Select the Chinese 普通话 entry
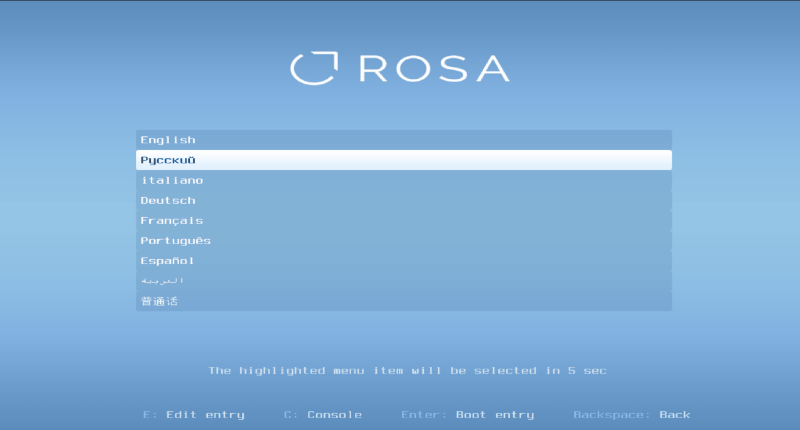Screen dimensions: 800x430 pyautogui.click(x=404, y=301)
